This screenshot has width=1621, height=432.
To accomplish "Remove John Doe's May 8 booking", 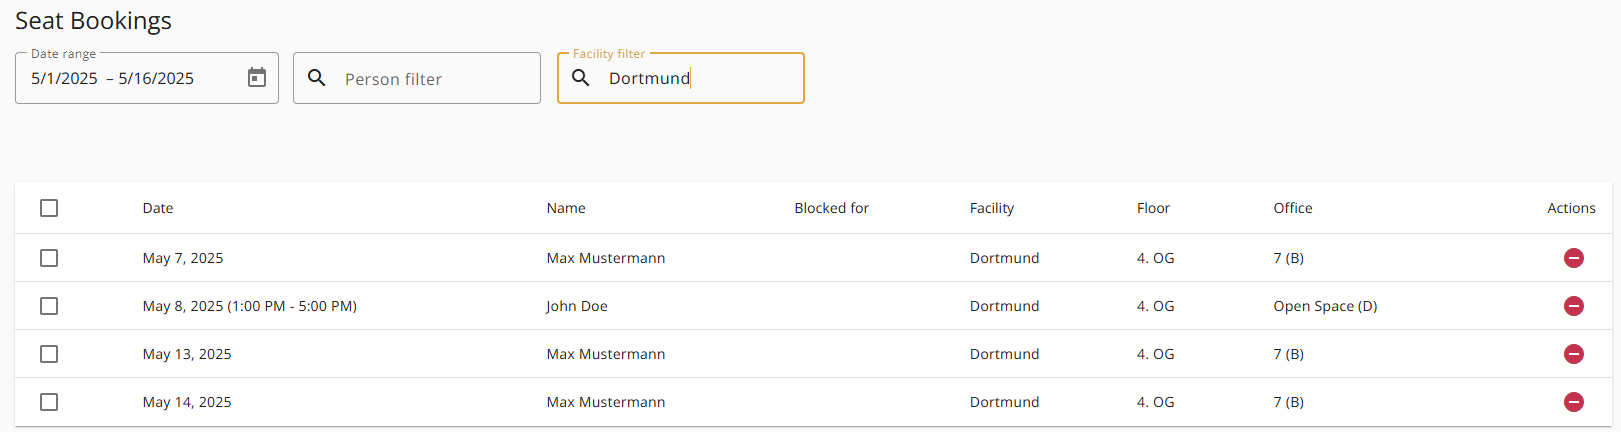I will click(x=1573, y=306).
